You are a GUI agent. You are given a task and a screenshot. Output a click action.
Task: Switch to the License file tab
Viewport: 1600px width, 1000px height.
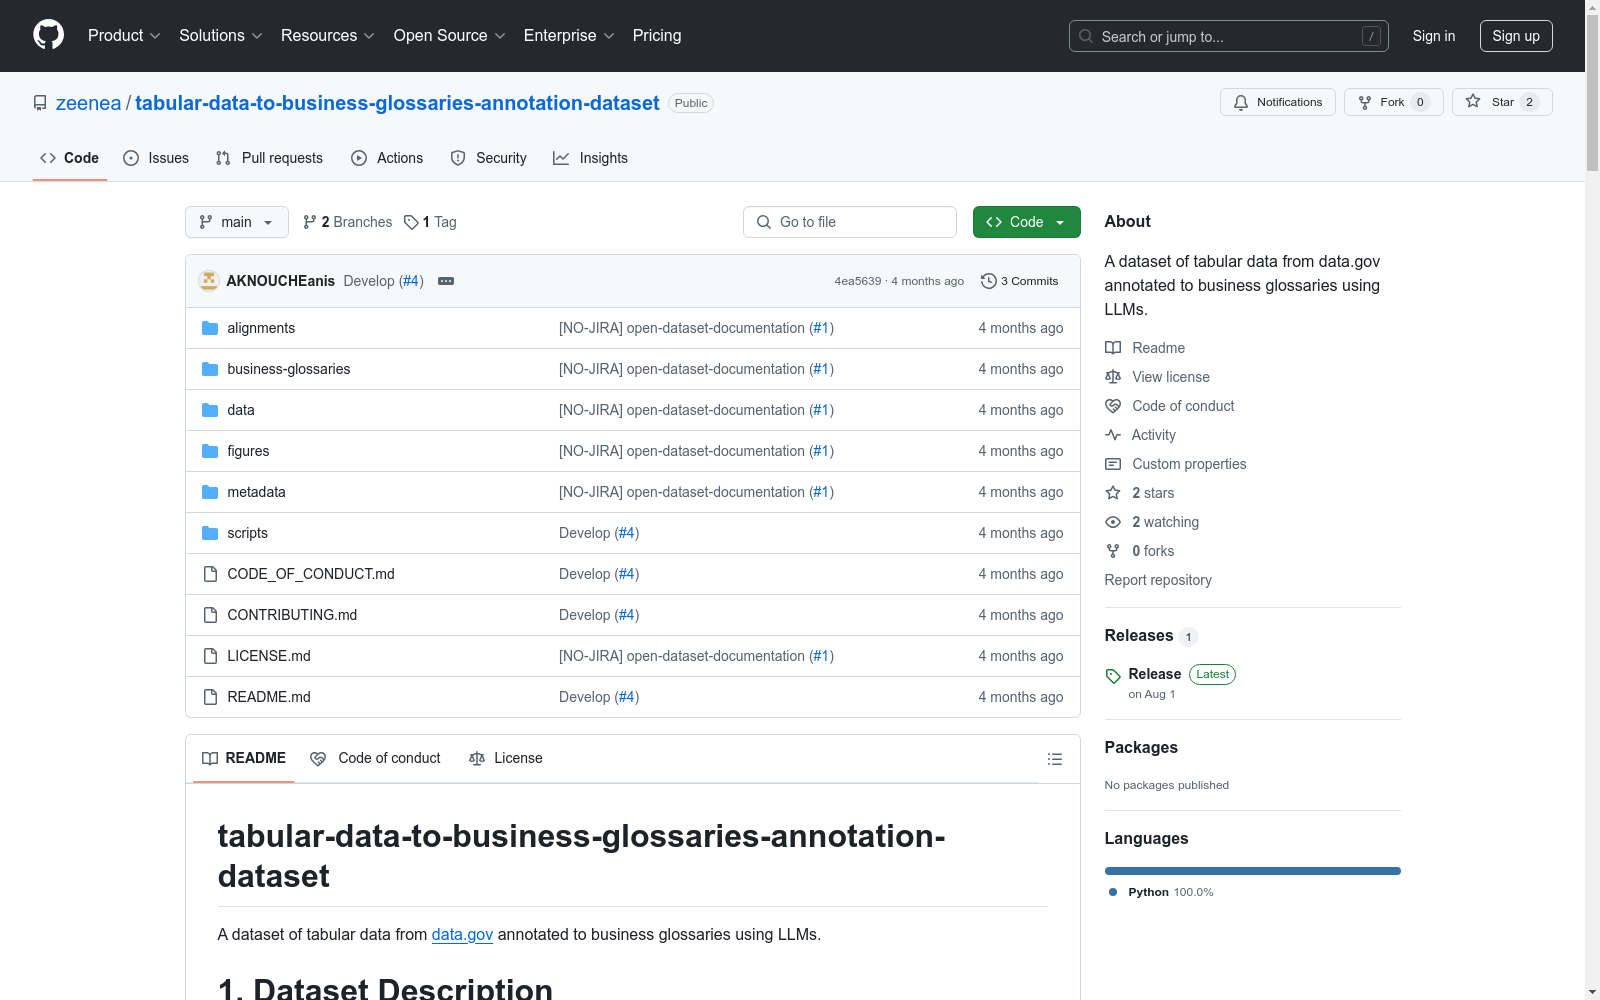506,758
